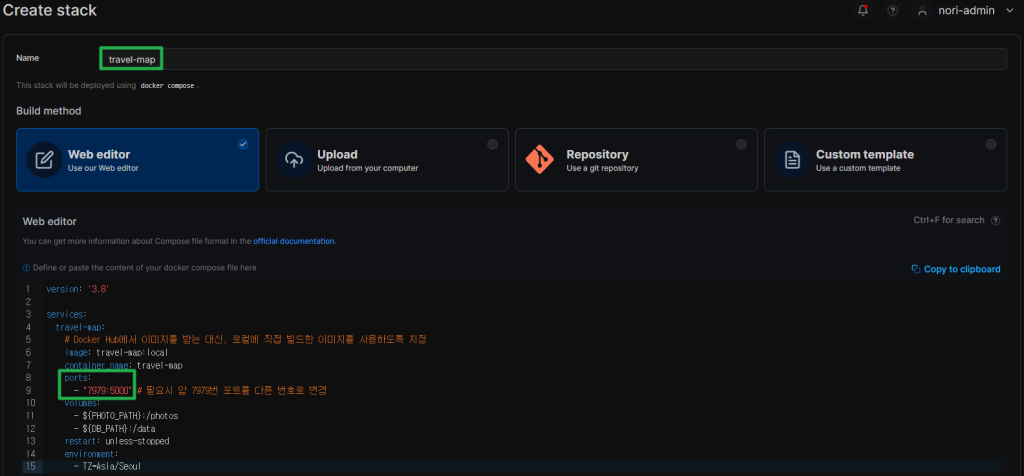Open the official documentation link
The height and width of the screenshot is (476, 1024).
[294, 241]
